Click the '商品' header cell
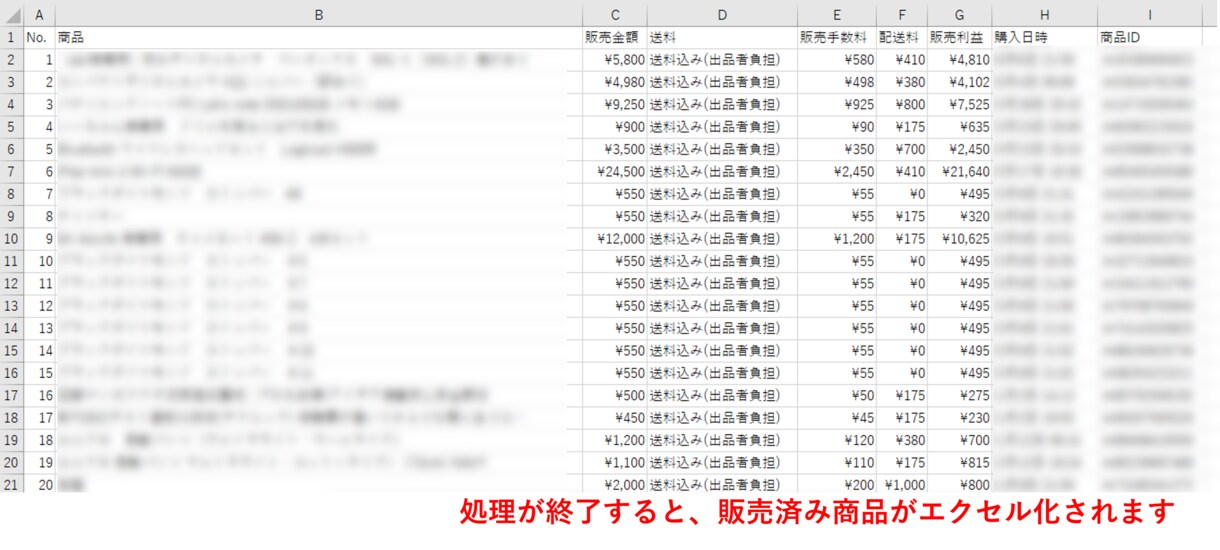The height and width of the screenshot is (550, 1220). [x=319, y=37]
